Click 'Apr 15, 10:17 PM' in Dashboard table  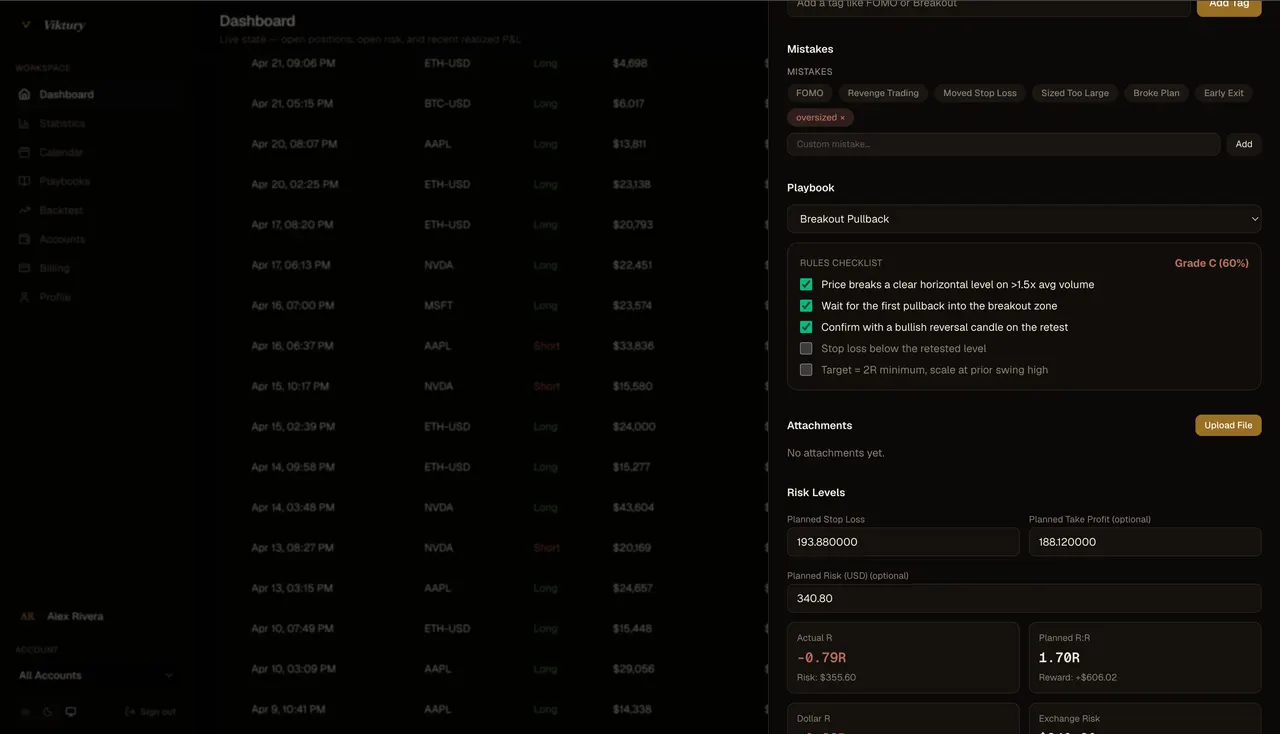(x=290, y=387)
